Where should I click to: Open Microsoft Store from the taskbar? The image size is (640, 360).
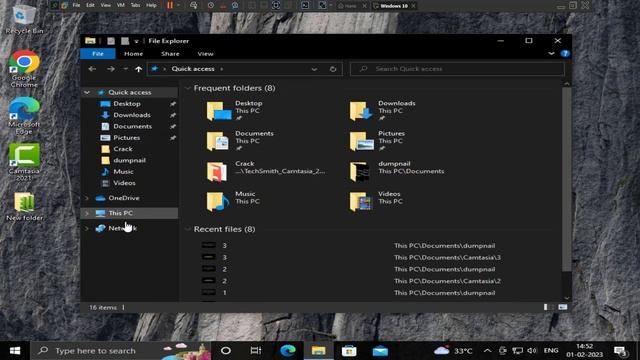pos(349,351)
